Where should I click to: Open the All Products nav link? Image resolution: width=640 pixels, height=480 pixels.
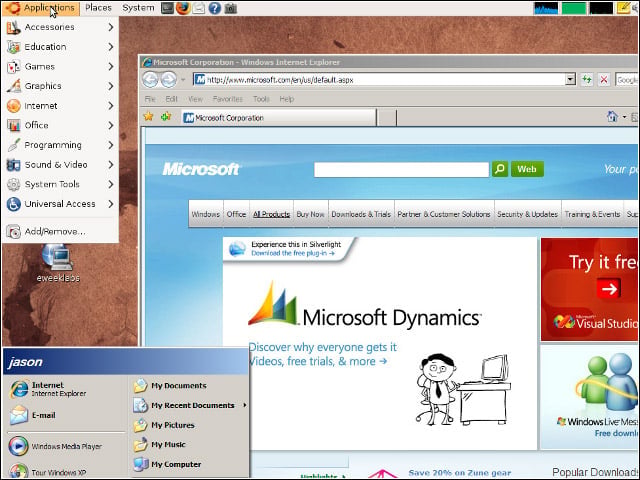[x=271, y=214]
